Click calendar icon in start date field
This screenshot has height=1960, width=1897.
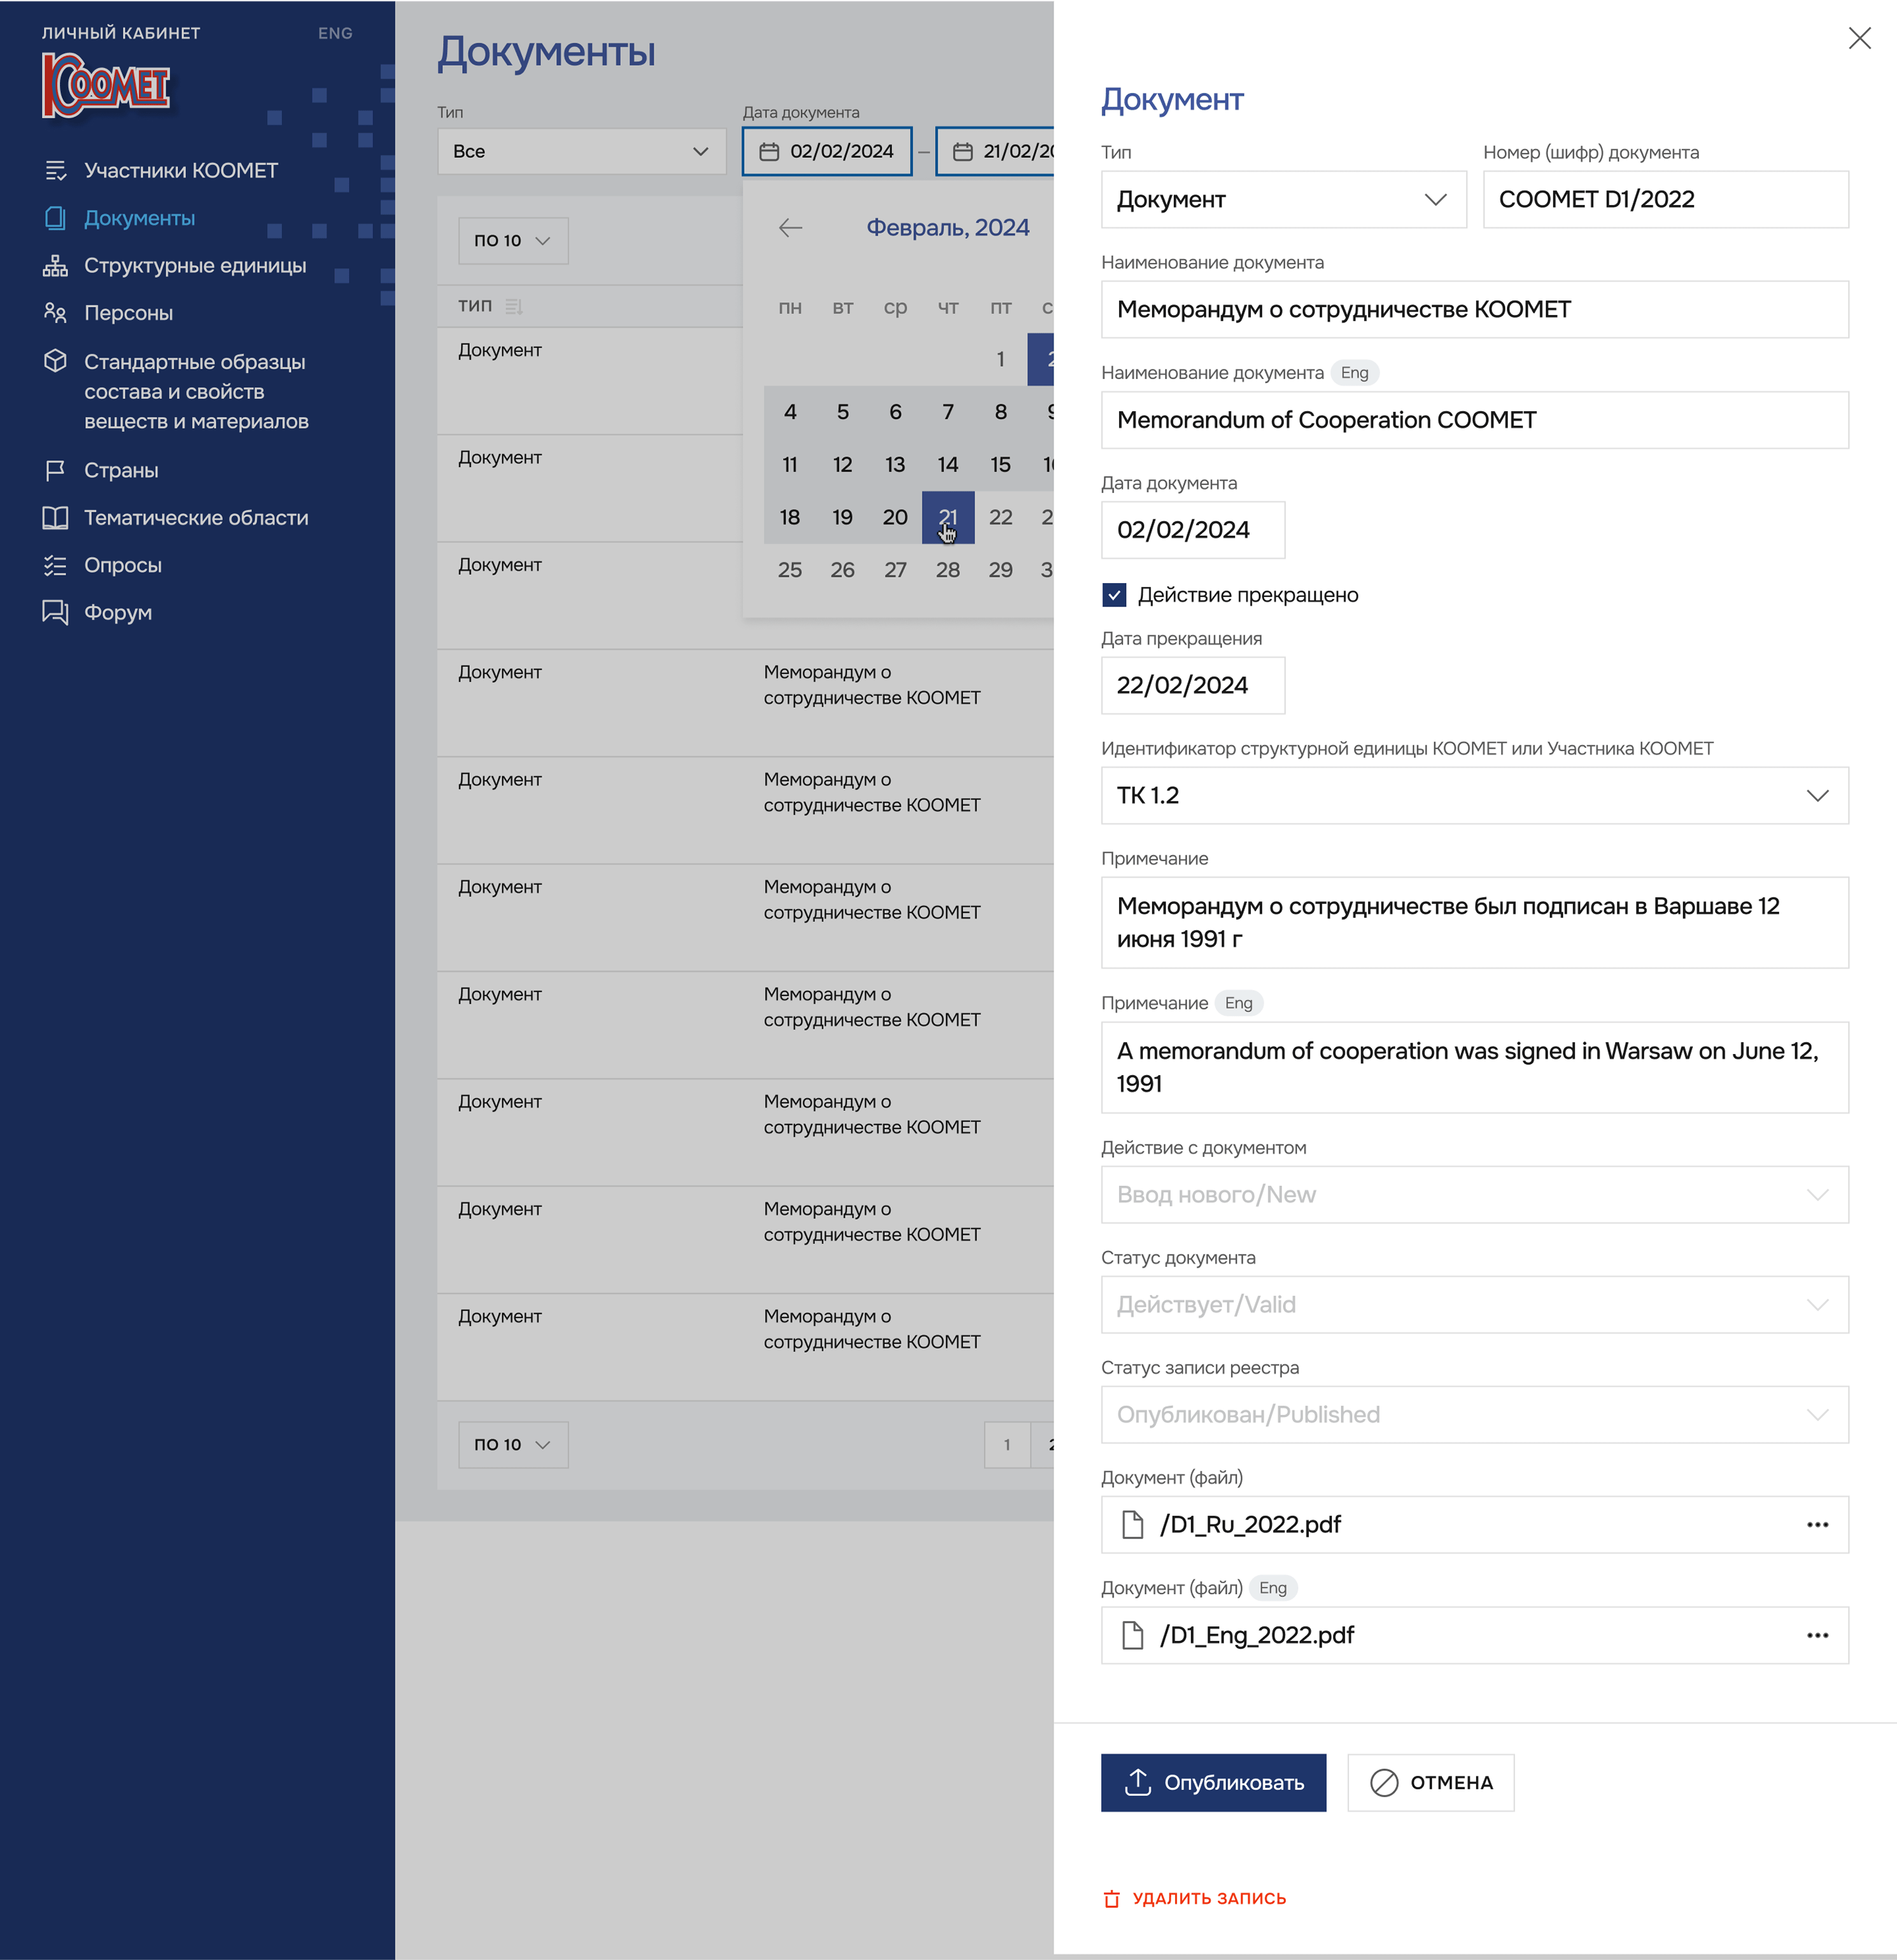769,152
